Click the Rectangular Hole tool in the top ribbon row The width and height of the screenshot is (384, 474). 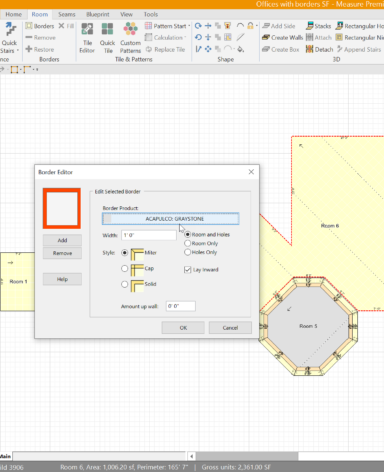360,26
